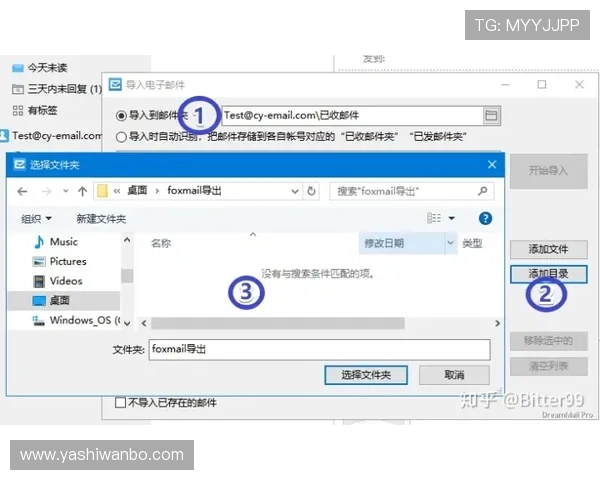Select 导入到邮件夹 radio button
The width and height of the screenshot is (600, 480).
pos(121,115)
